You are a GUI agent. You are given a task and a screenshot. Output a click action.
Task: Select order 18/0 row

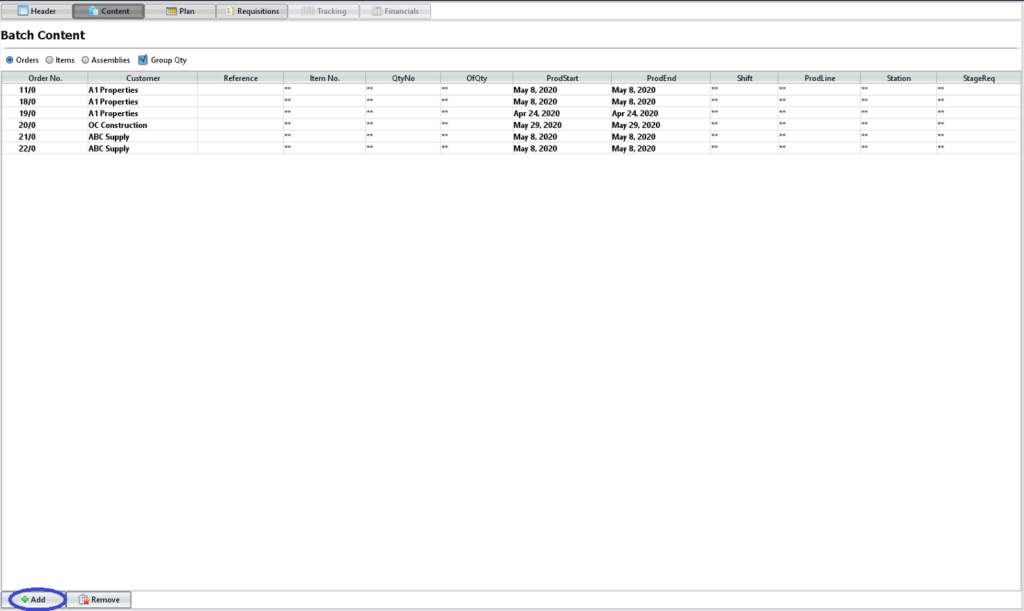511,102
